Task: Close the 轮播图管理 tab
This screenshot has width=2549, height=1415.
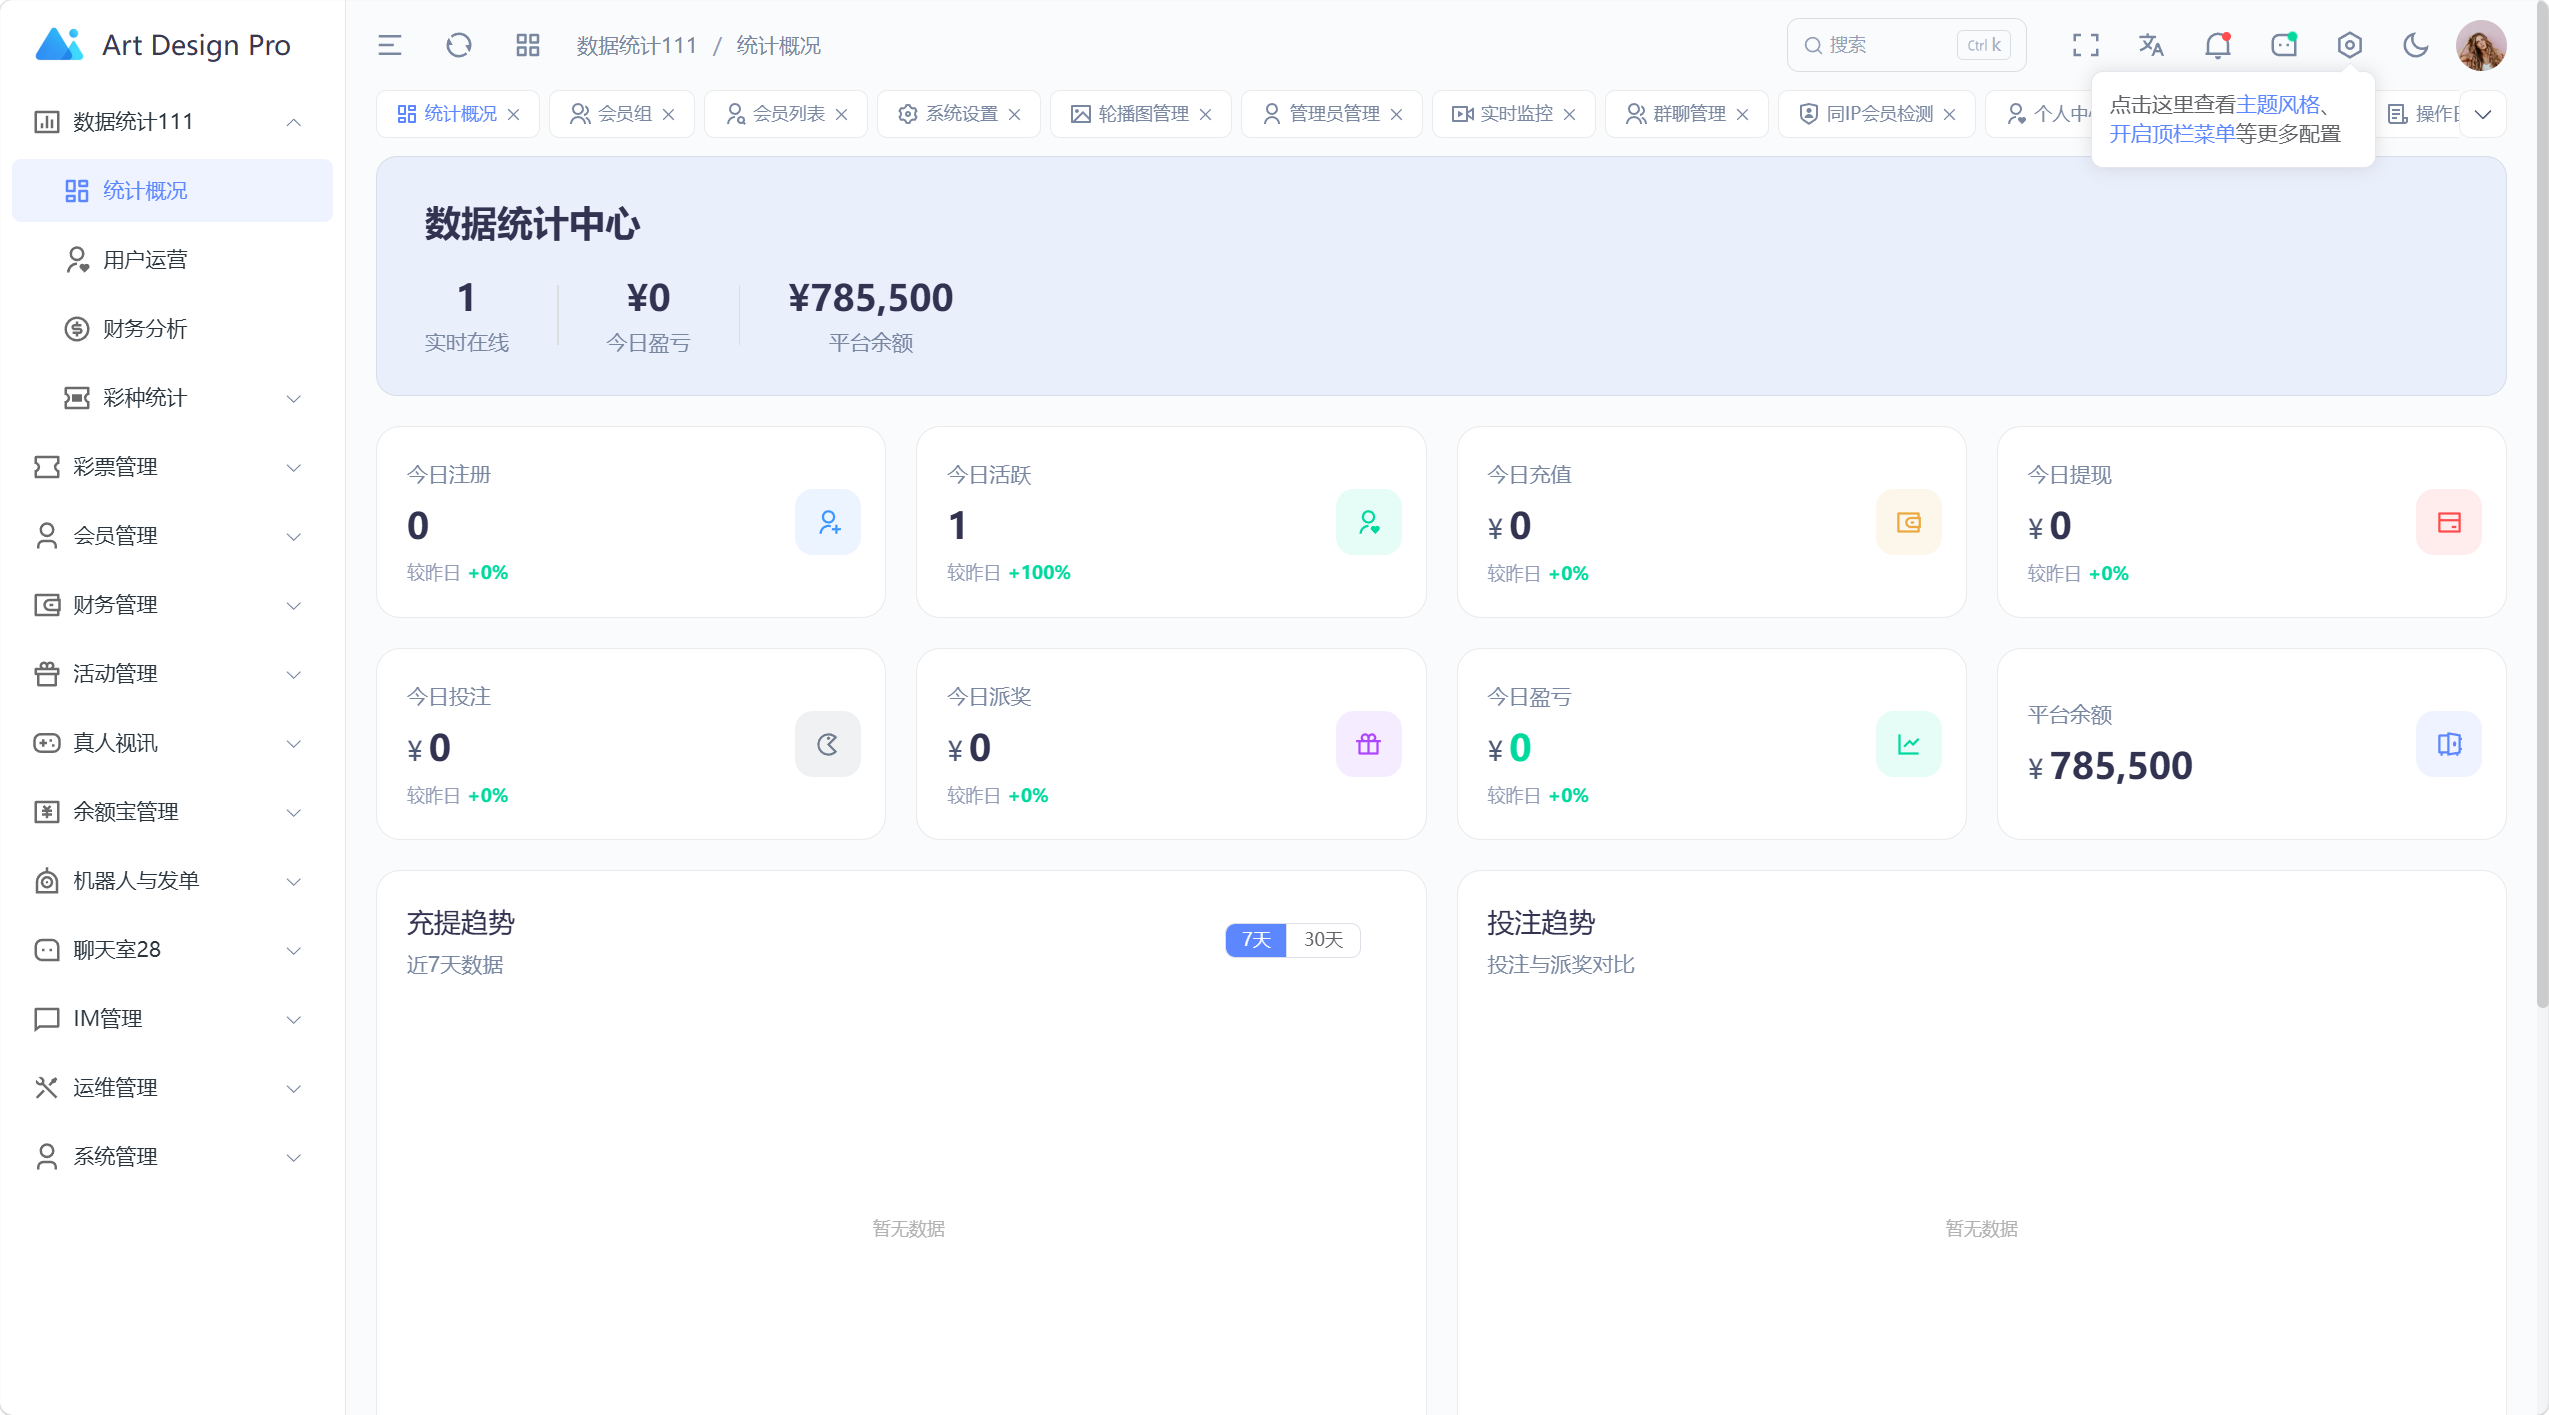Action: click(1206, 114)
